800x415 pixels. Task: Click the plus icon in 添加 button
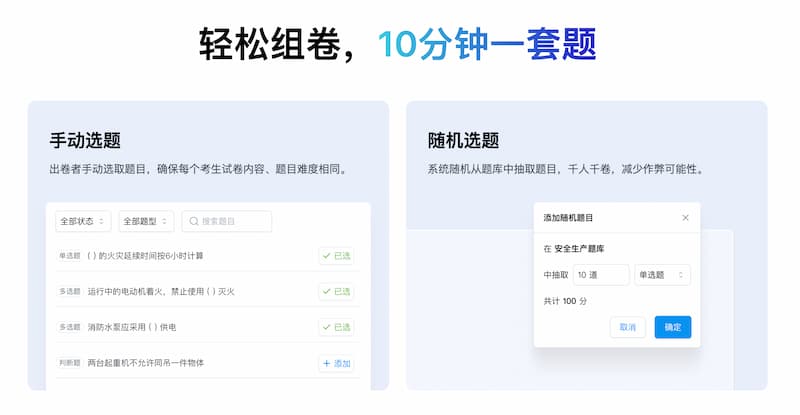tap(327, 363)
